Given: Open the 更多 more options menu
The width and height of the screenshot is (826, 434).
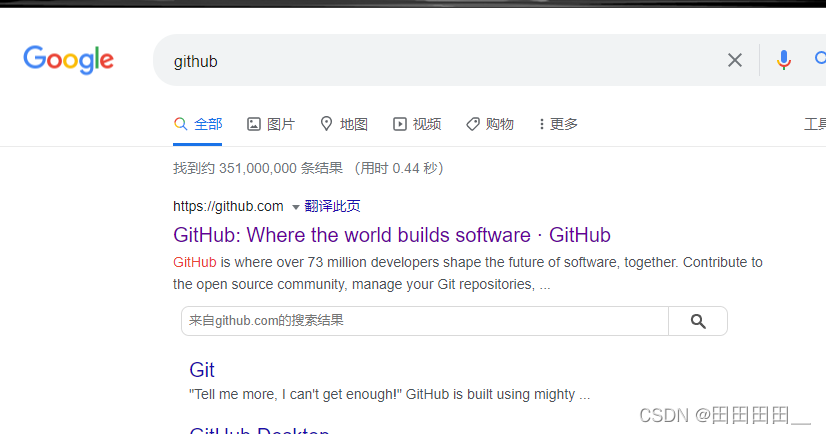Looking at the screenshot, I should [x=558, y=124].
